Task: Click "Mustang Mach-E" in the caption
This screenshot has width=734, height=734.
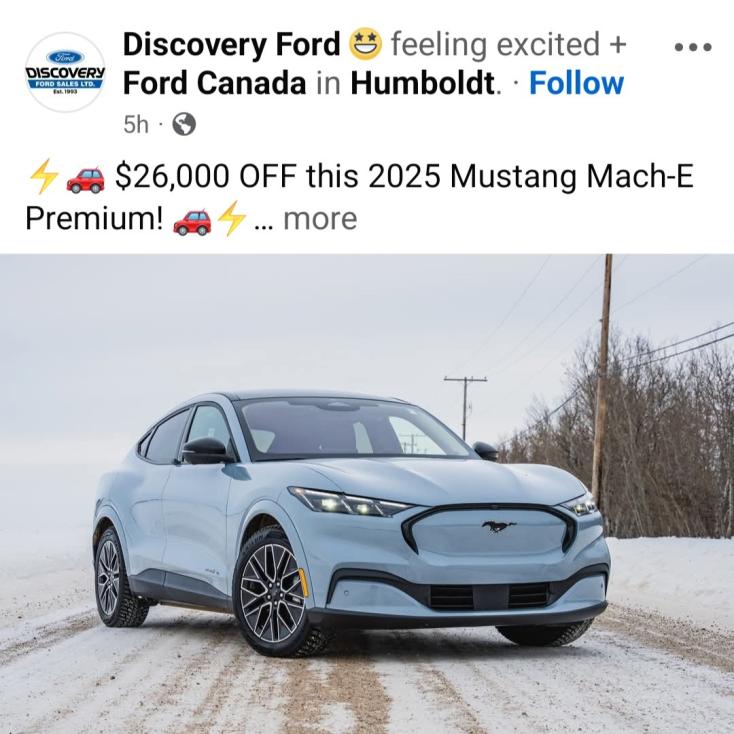Action: [571, 176]
